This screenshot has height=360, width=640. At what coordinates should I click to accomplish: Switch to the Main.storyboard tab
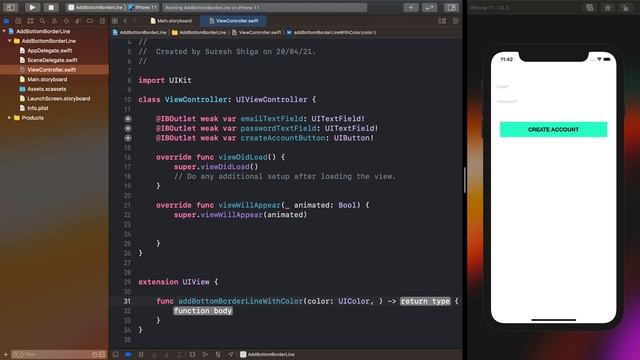tap(171, 21)
